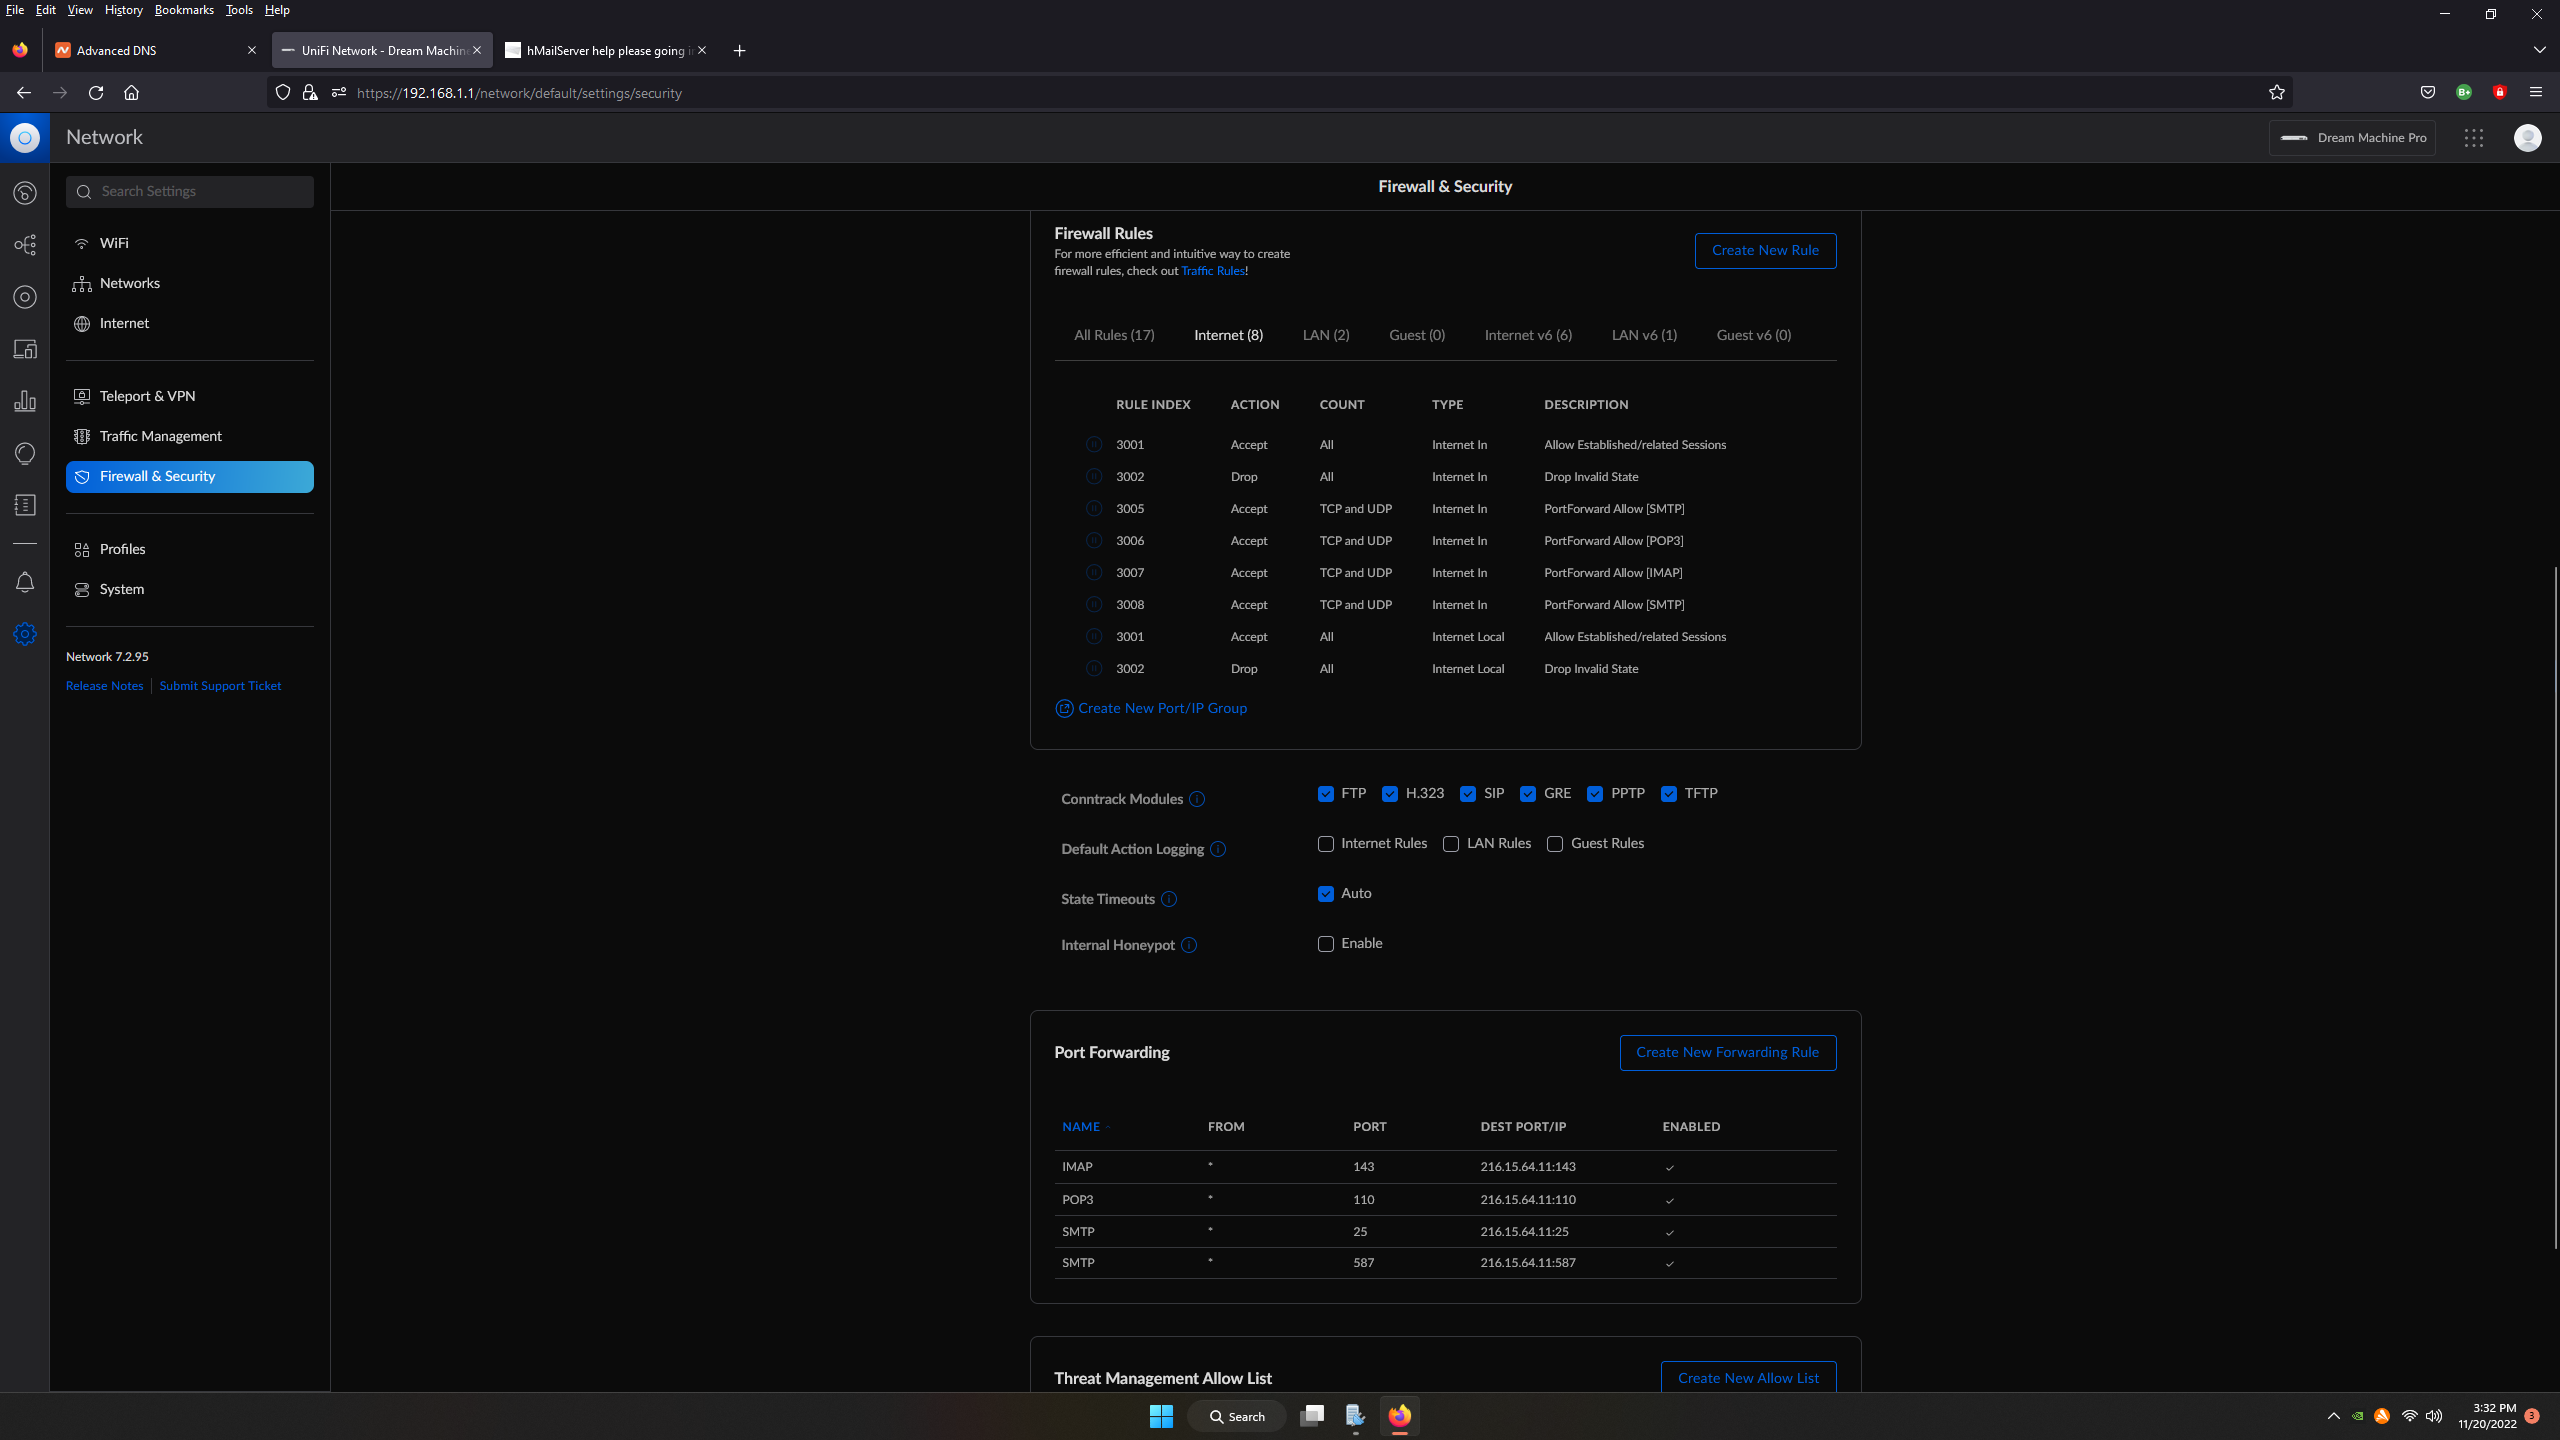Open the hMailServer help browser tab
2560x1440 pixels.
tap(606, 50)
